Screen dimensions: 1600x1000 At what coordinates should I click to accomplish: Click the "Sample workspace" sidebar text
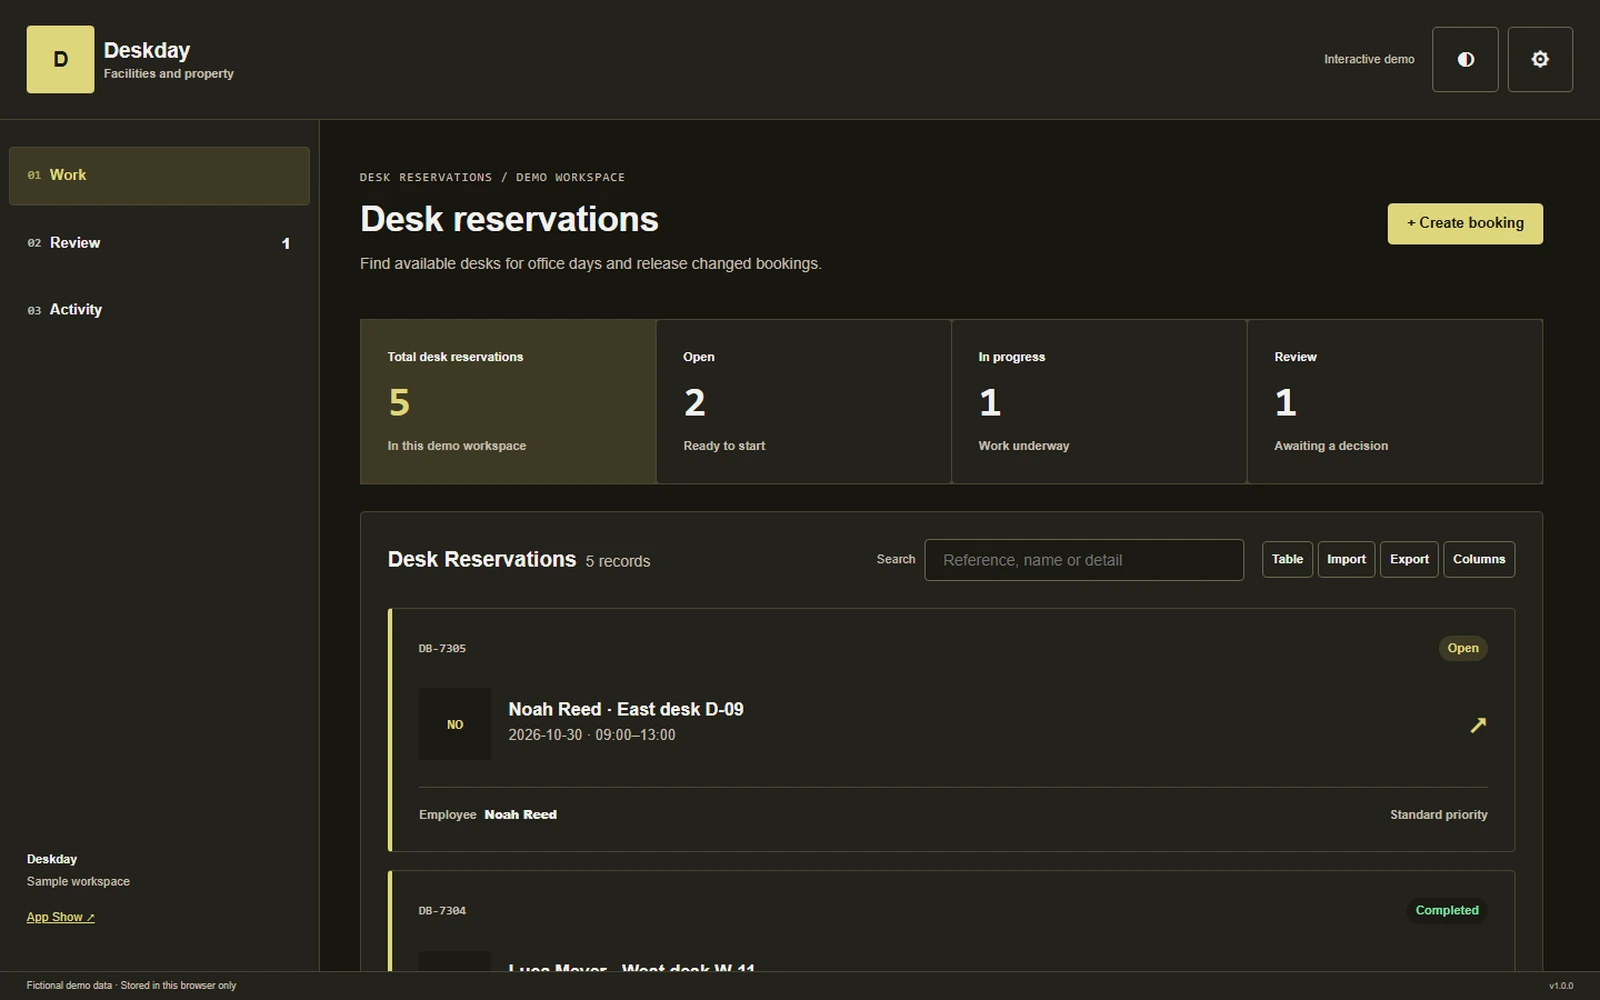coord(78,882)
